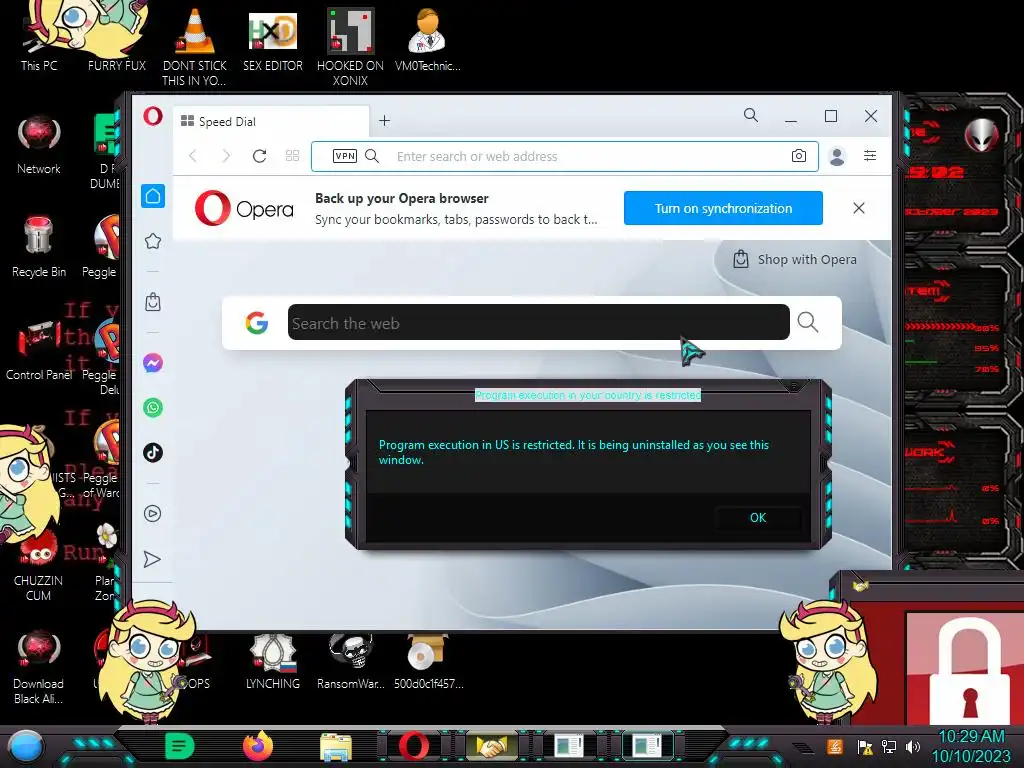Open a new tab with the plus button

[x=385, y=121]
